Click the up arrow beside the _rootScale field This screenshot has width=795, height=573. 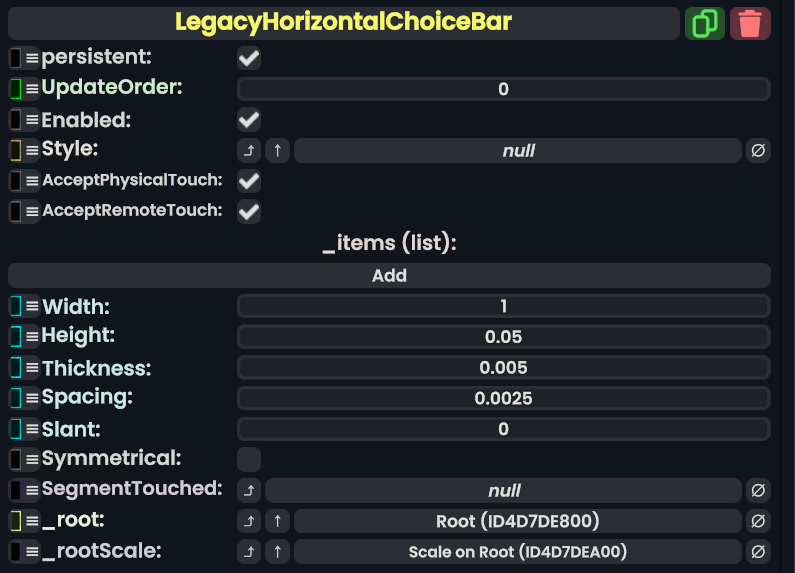point(277,552)
